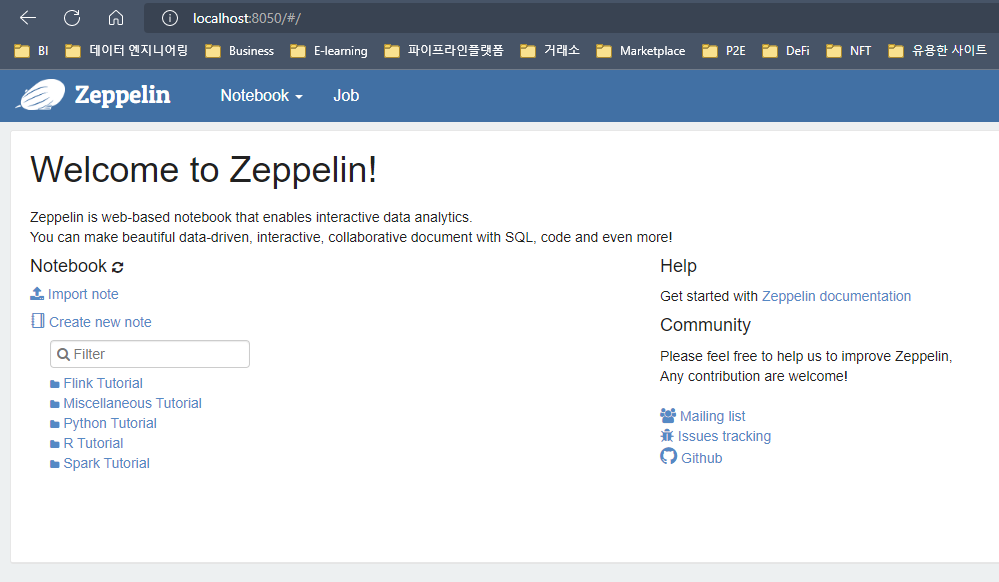Select the Create new note link
The height and width of the screenshot is (582, 999).
[100, 322]
